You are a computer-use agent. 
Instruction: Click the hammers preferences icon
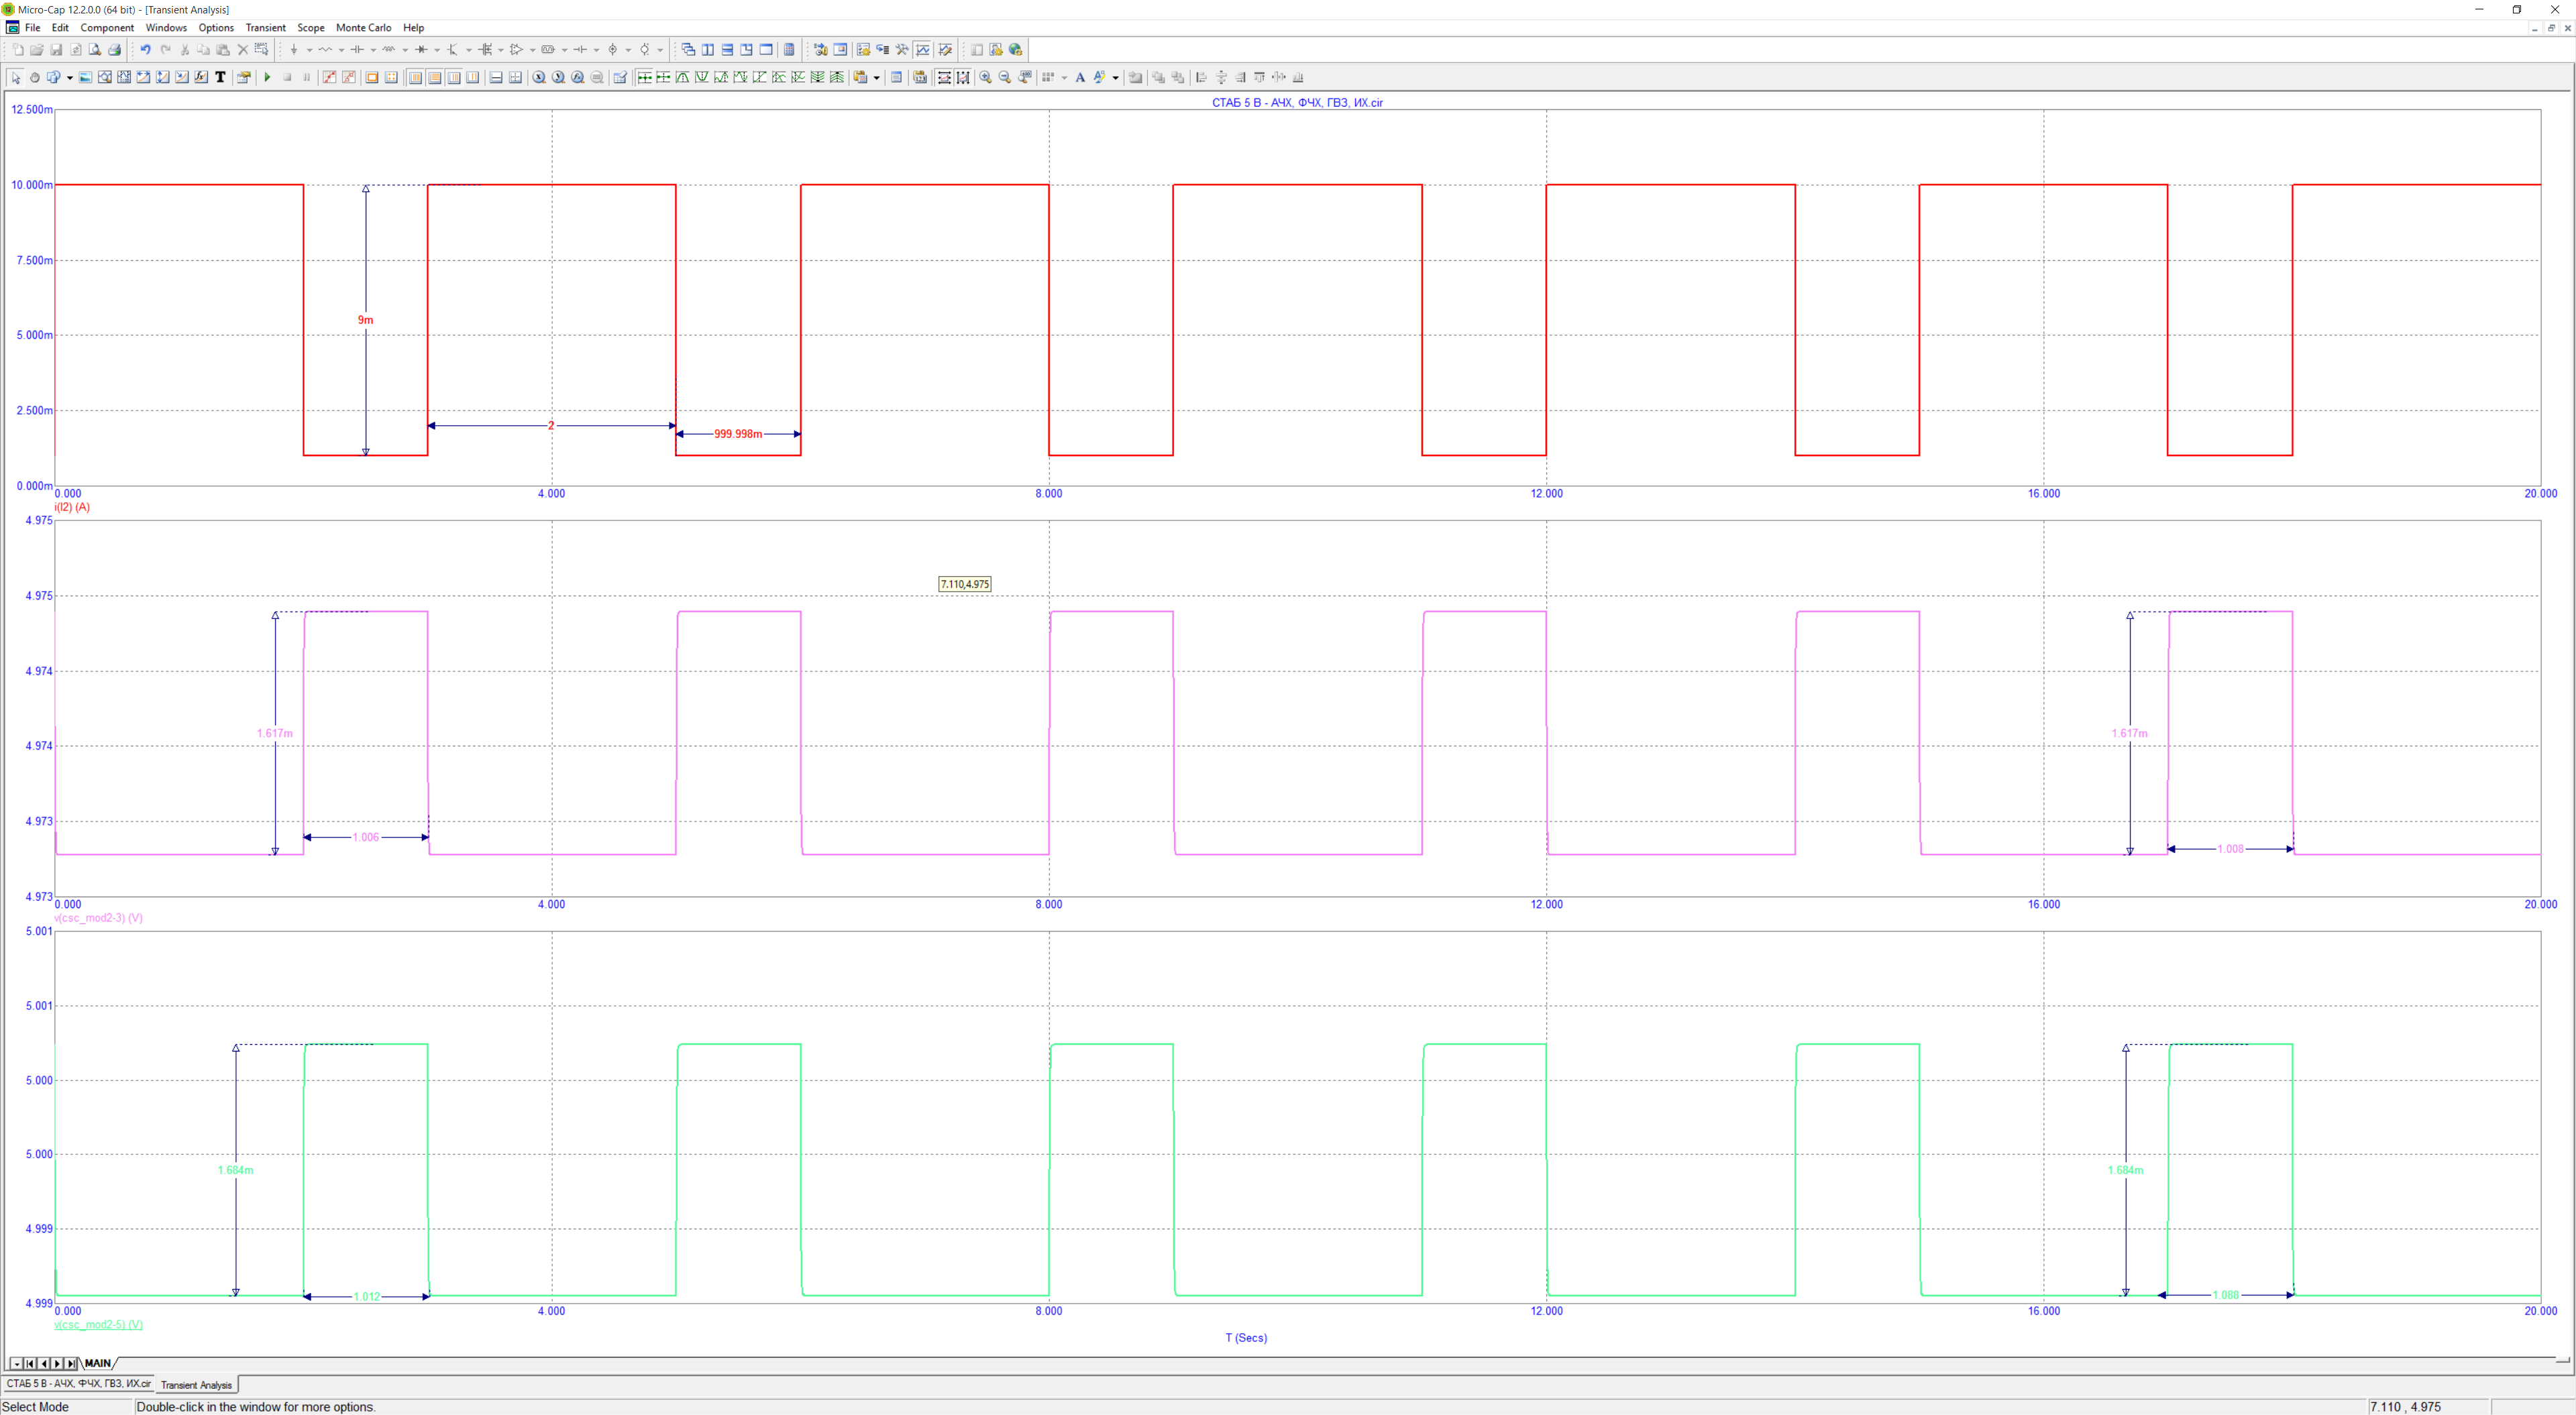coord(902,49)
